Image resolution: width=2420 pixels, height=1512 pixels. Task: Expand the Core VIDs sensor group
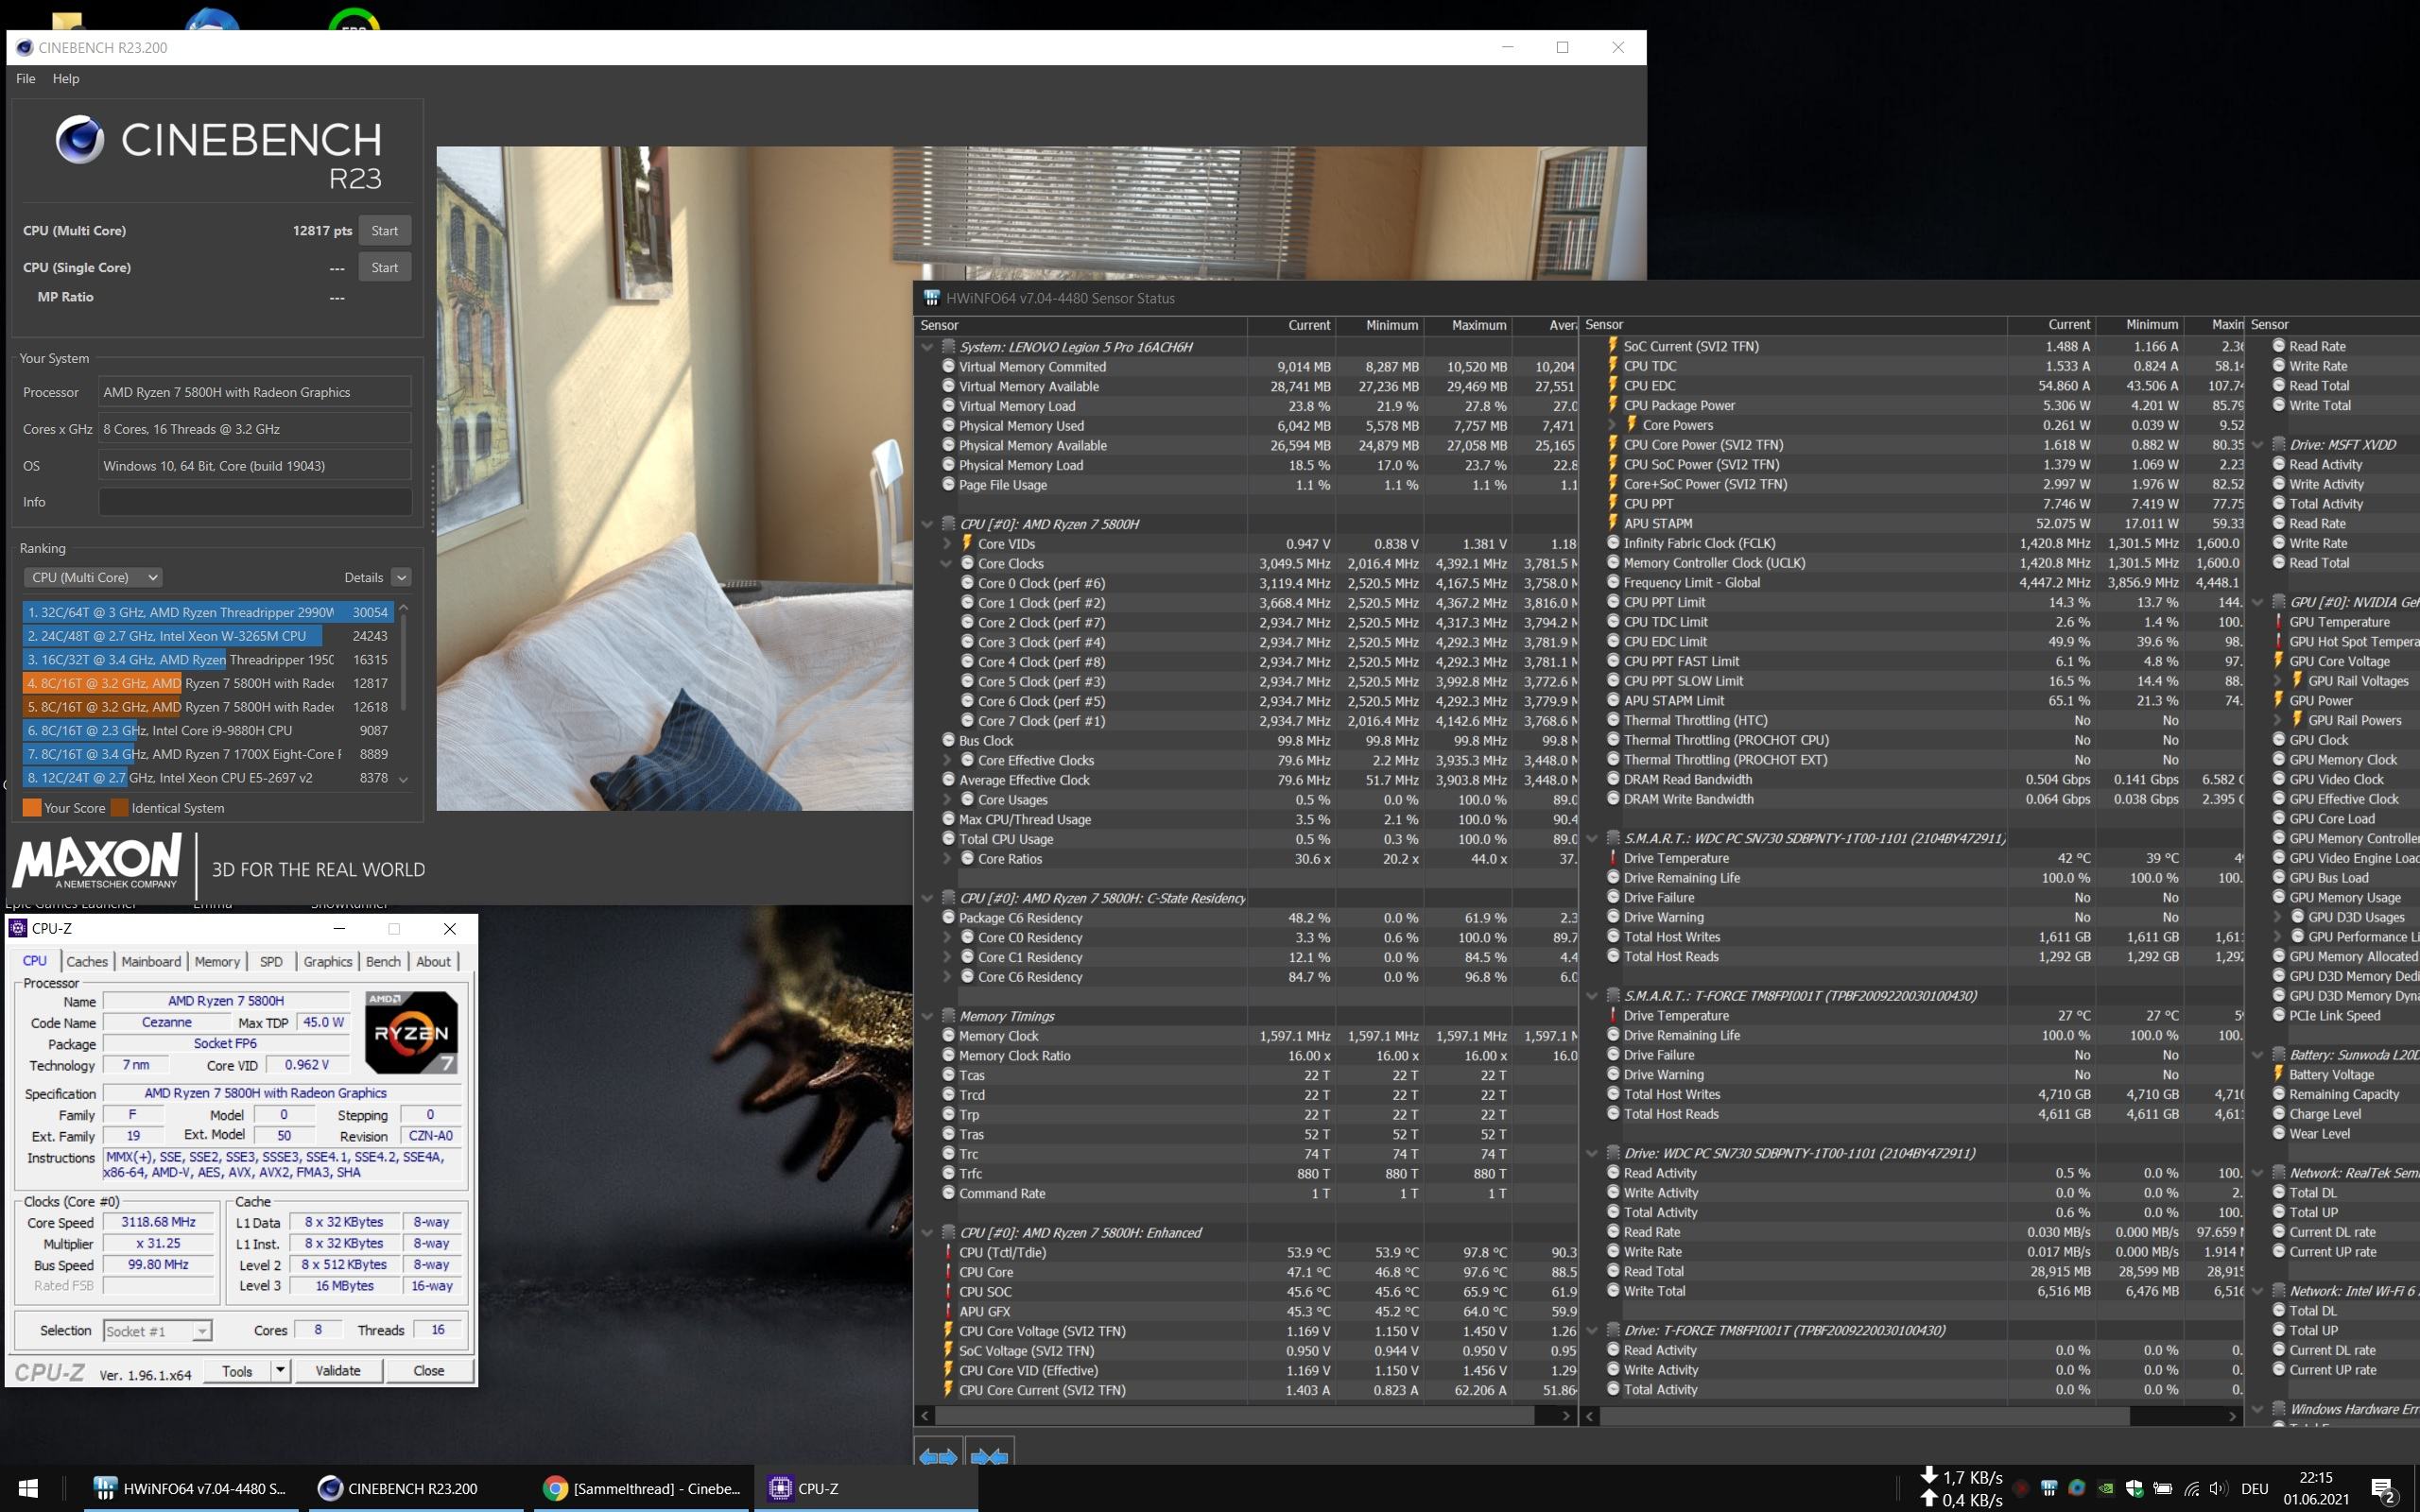click(x=946, y=544)
